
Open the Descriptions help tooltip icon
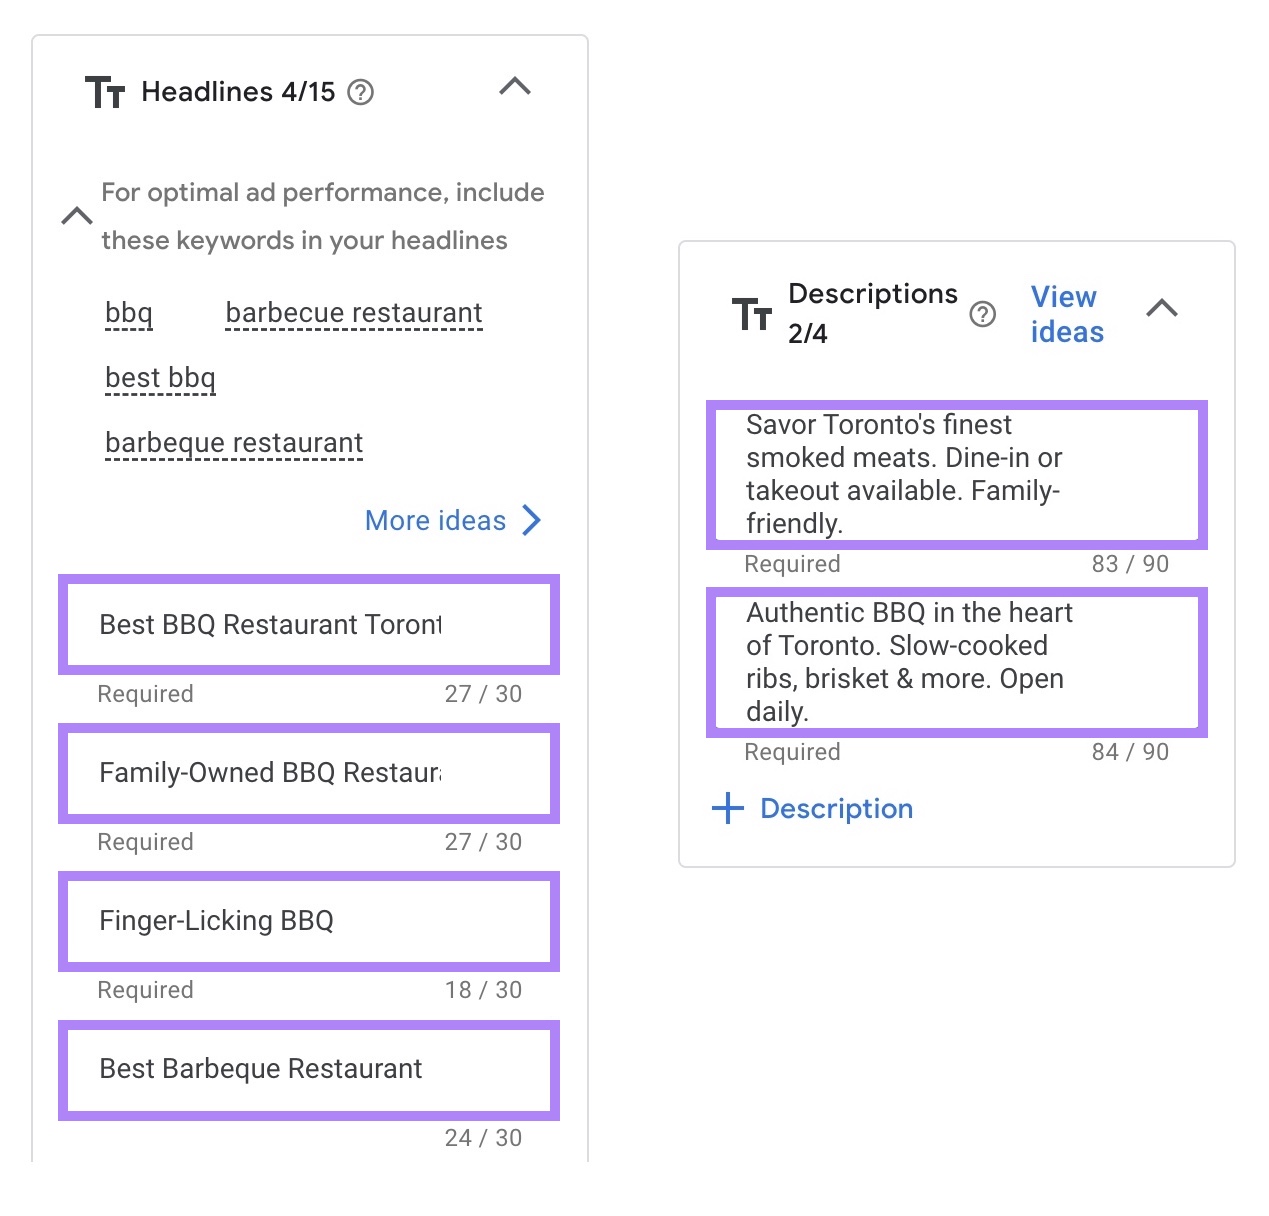[983, 314]
